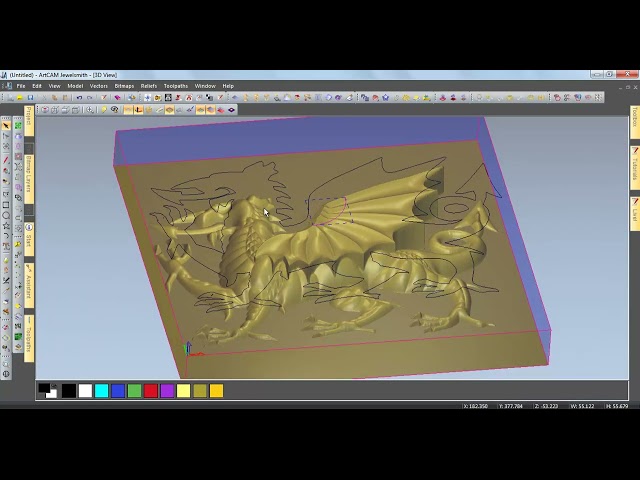Image resolution: width=640 pixels, height=480 pixels.
Task: Click the dragon relief model in 3D view
Action: [322, 253]
